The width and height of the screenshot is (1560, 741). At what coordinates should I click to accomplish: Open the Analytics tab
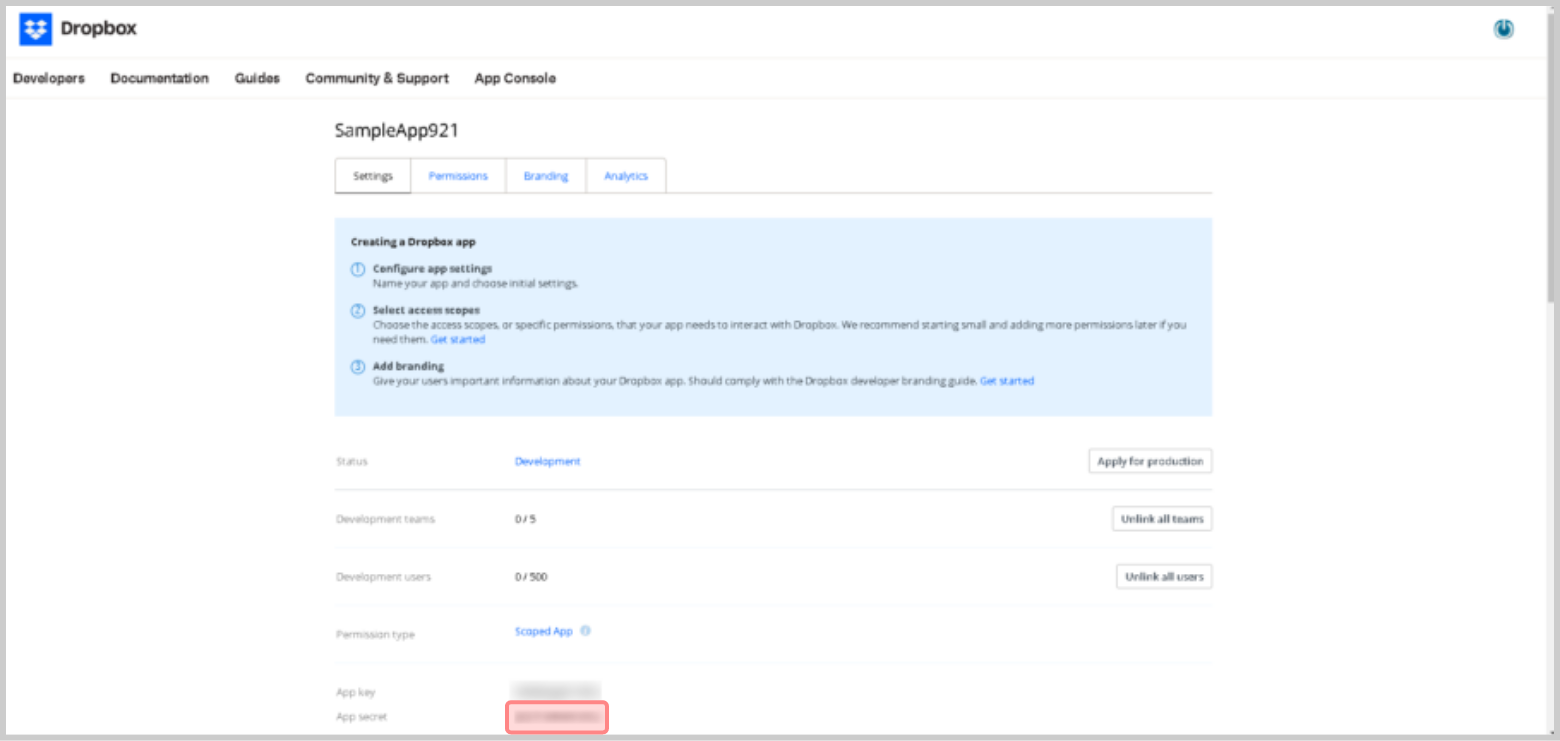[625, 176]
